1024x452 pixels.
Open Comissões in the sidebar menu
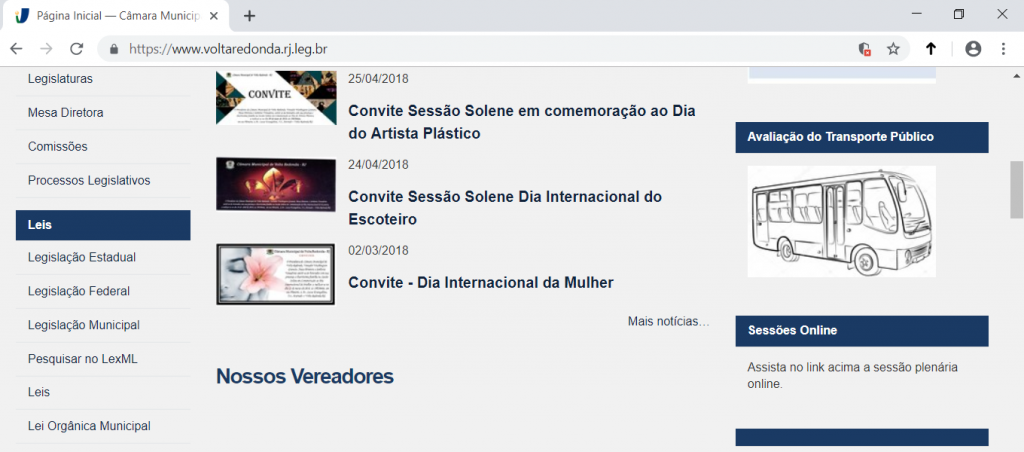coord(58,147)
